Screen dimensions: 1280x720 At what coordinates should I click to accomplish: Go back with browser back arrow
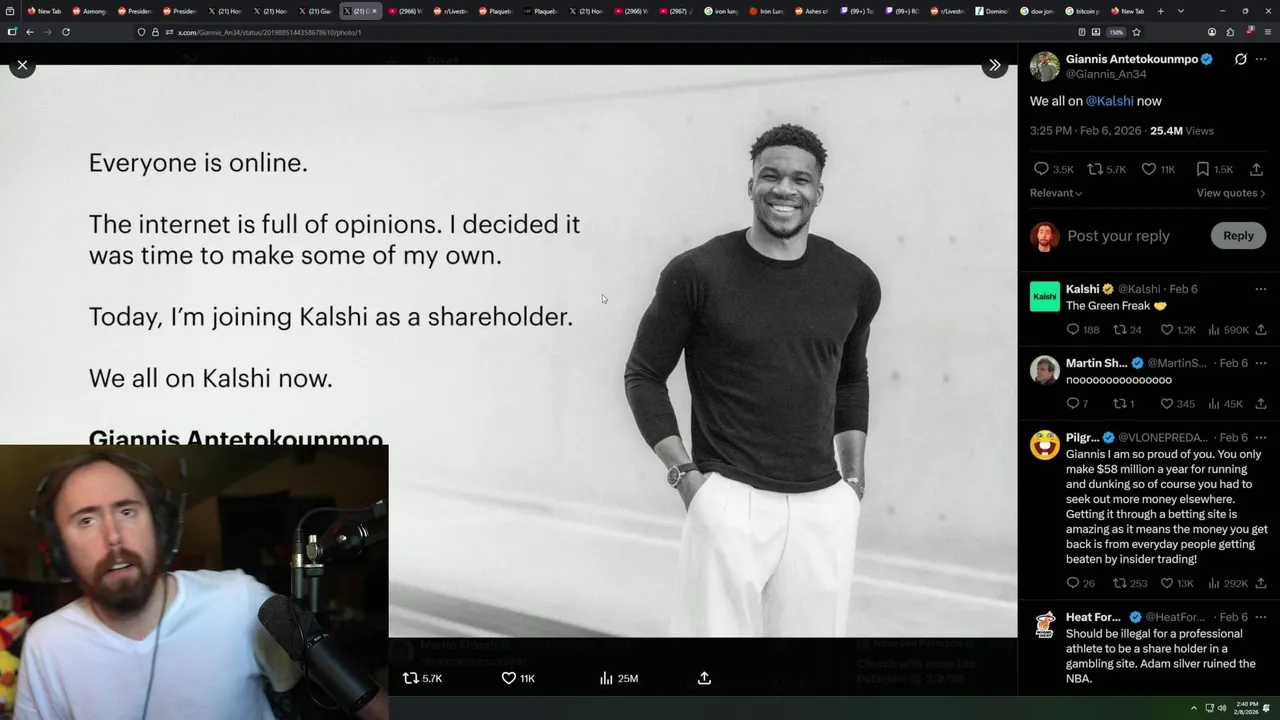tap(30, 32)
